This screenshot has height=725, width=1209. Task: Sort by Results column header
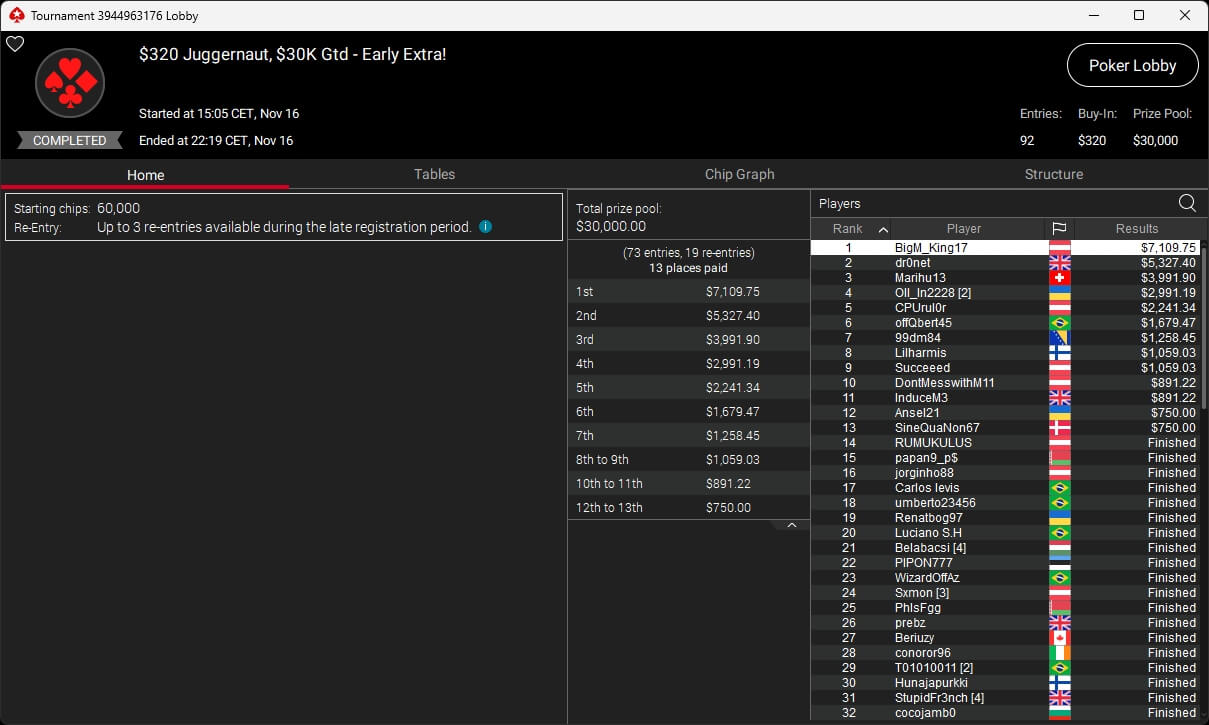pos(1137,229)
